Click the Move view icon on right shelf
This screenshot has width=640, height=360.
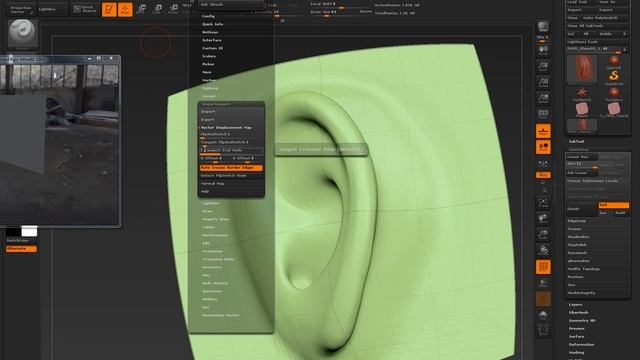click(x=543, y=218)
